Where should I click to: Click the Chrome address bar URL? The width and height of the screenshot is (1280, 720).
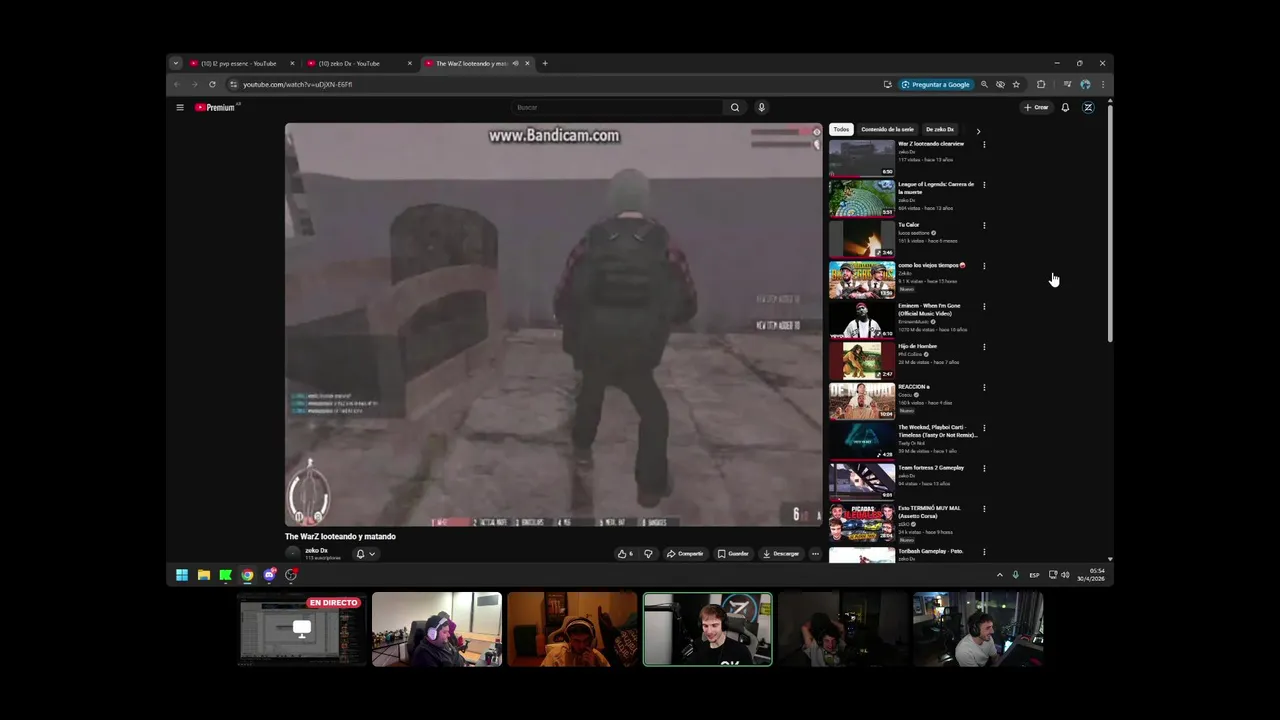coord(297,84)
